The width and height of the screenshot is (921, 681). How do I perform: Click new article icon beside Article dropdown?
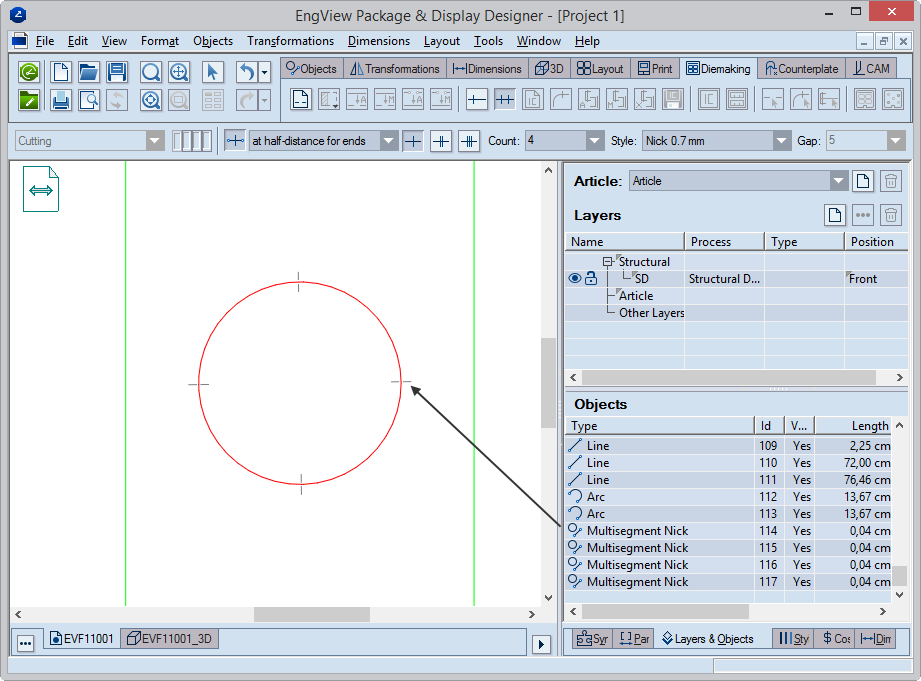(863, 181)
